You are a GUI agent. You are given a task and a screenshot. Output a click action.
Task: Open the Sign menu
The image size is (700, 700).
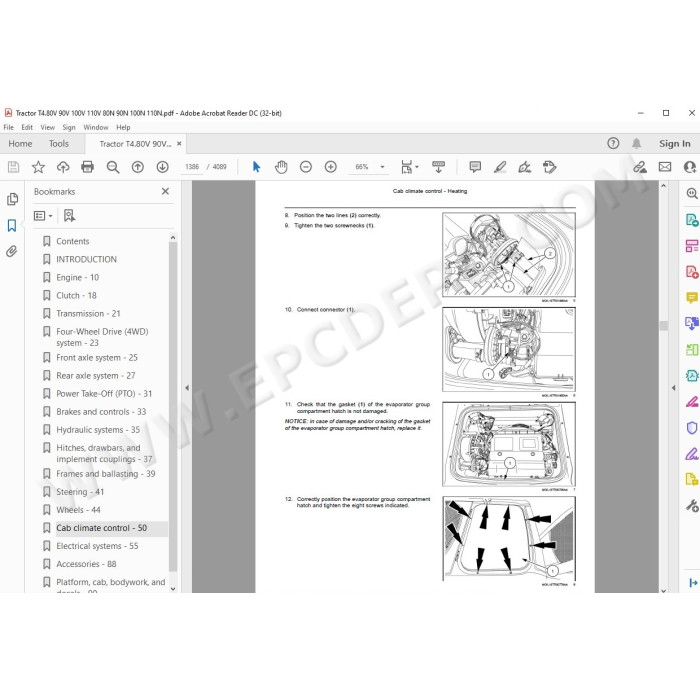pyautogui.click(x=69, y=127)
